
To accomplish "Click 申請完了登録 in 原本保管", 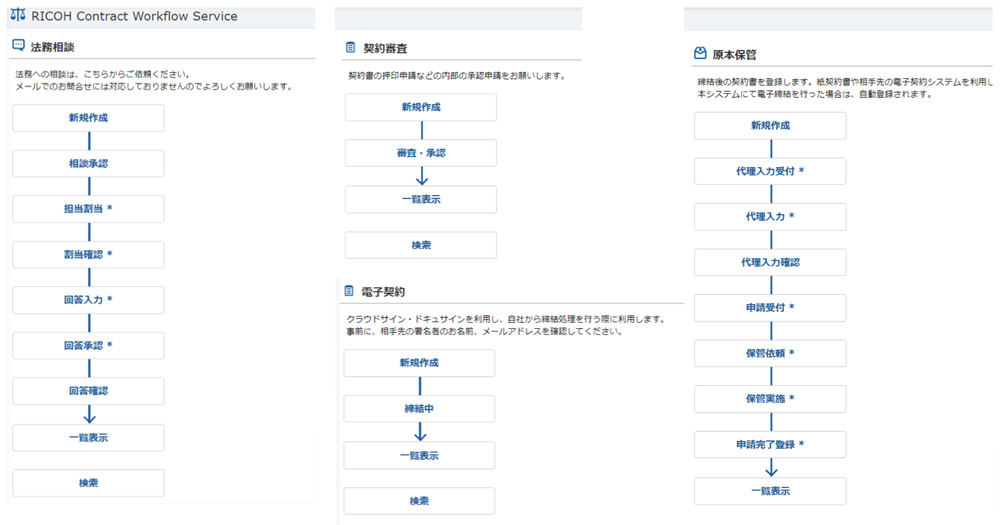I will point(770,445).
